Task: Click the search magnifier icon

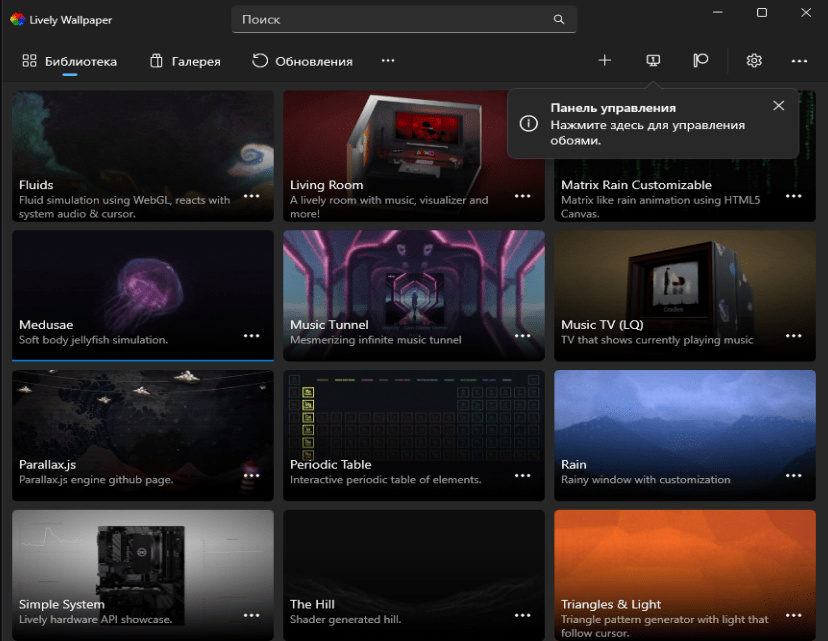Action: pos(559,20)
